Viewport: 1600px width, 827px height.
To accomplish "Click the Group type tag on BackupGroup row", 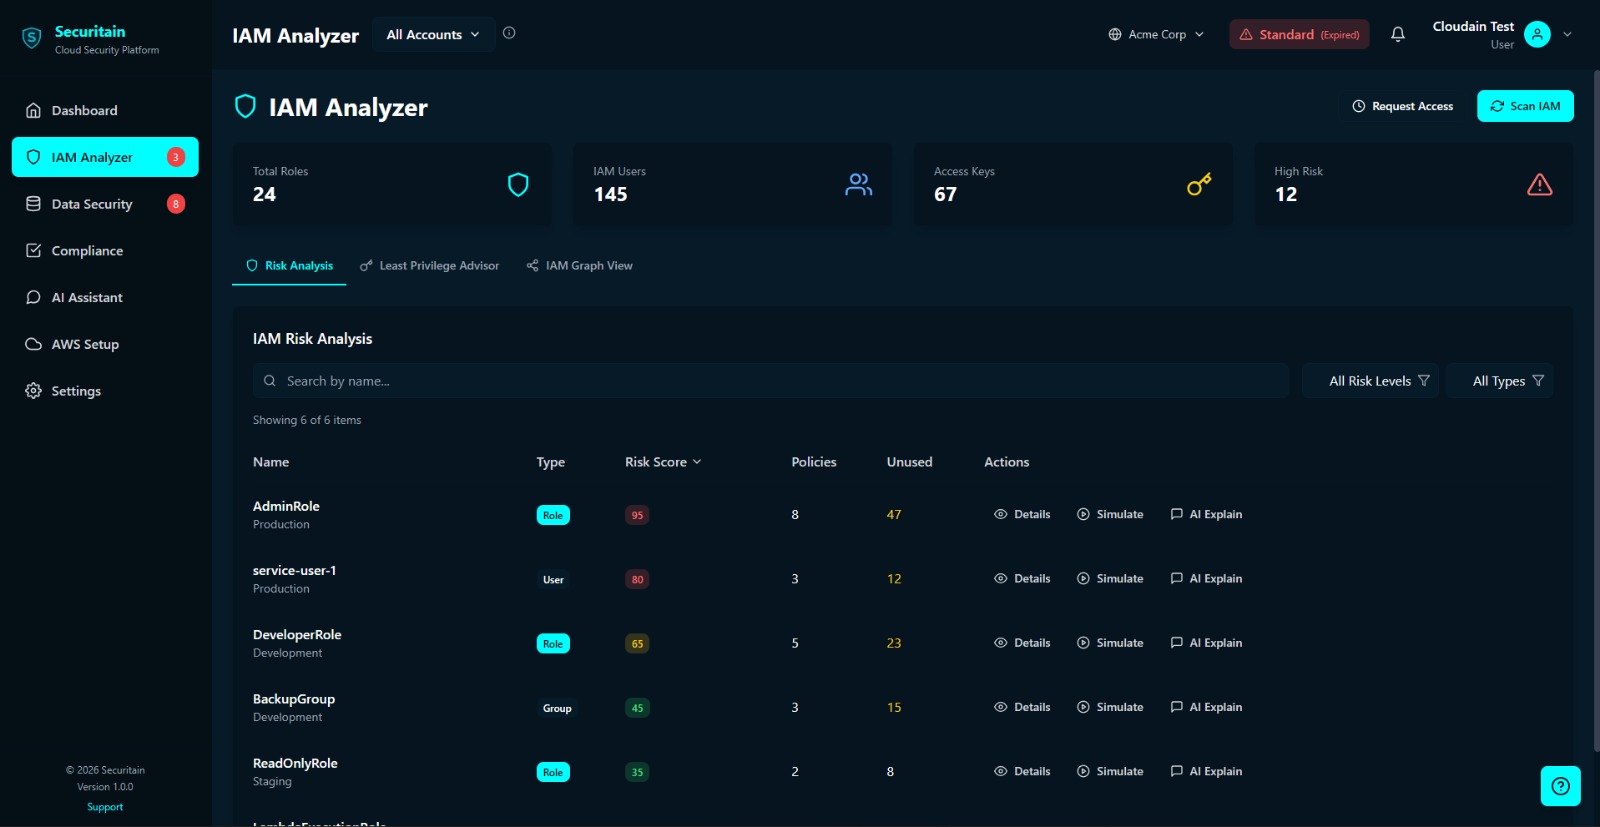I will (x=557, y=708).
